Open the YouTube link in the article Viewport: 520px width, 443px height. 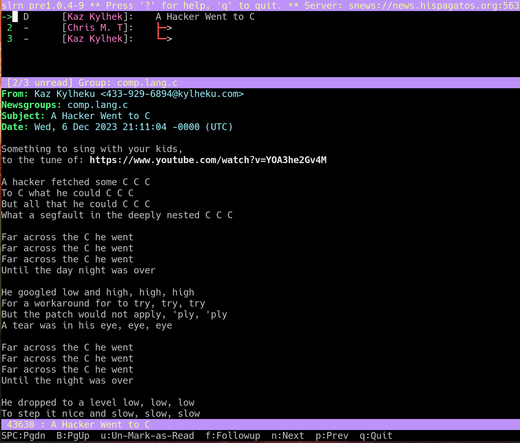pyautogui.click(x=208, y=160)
